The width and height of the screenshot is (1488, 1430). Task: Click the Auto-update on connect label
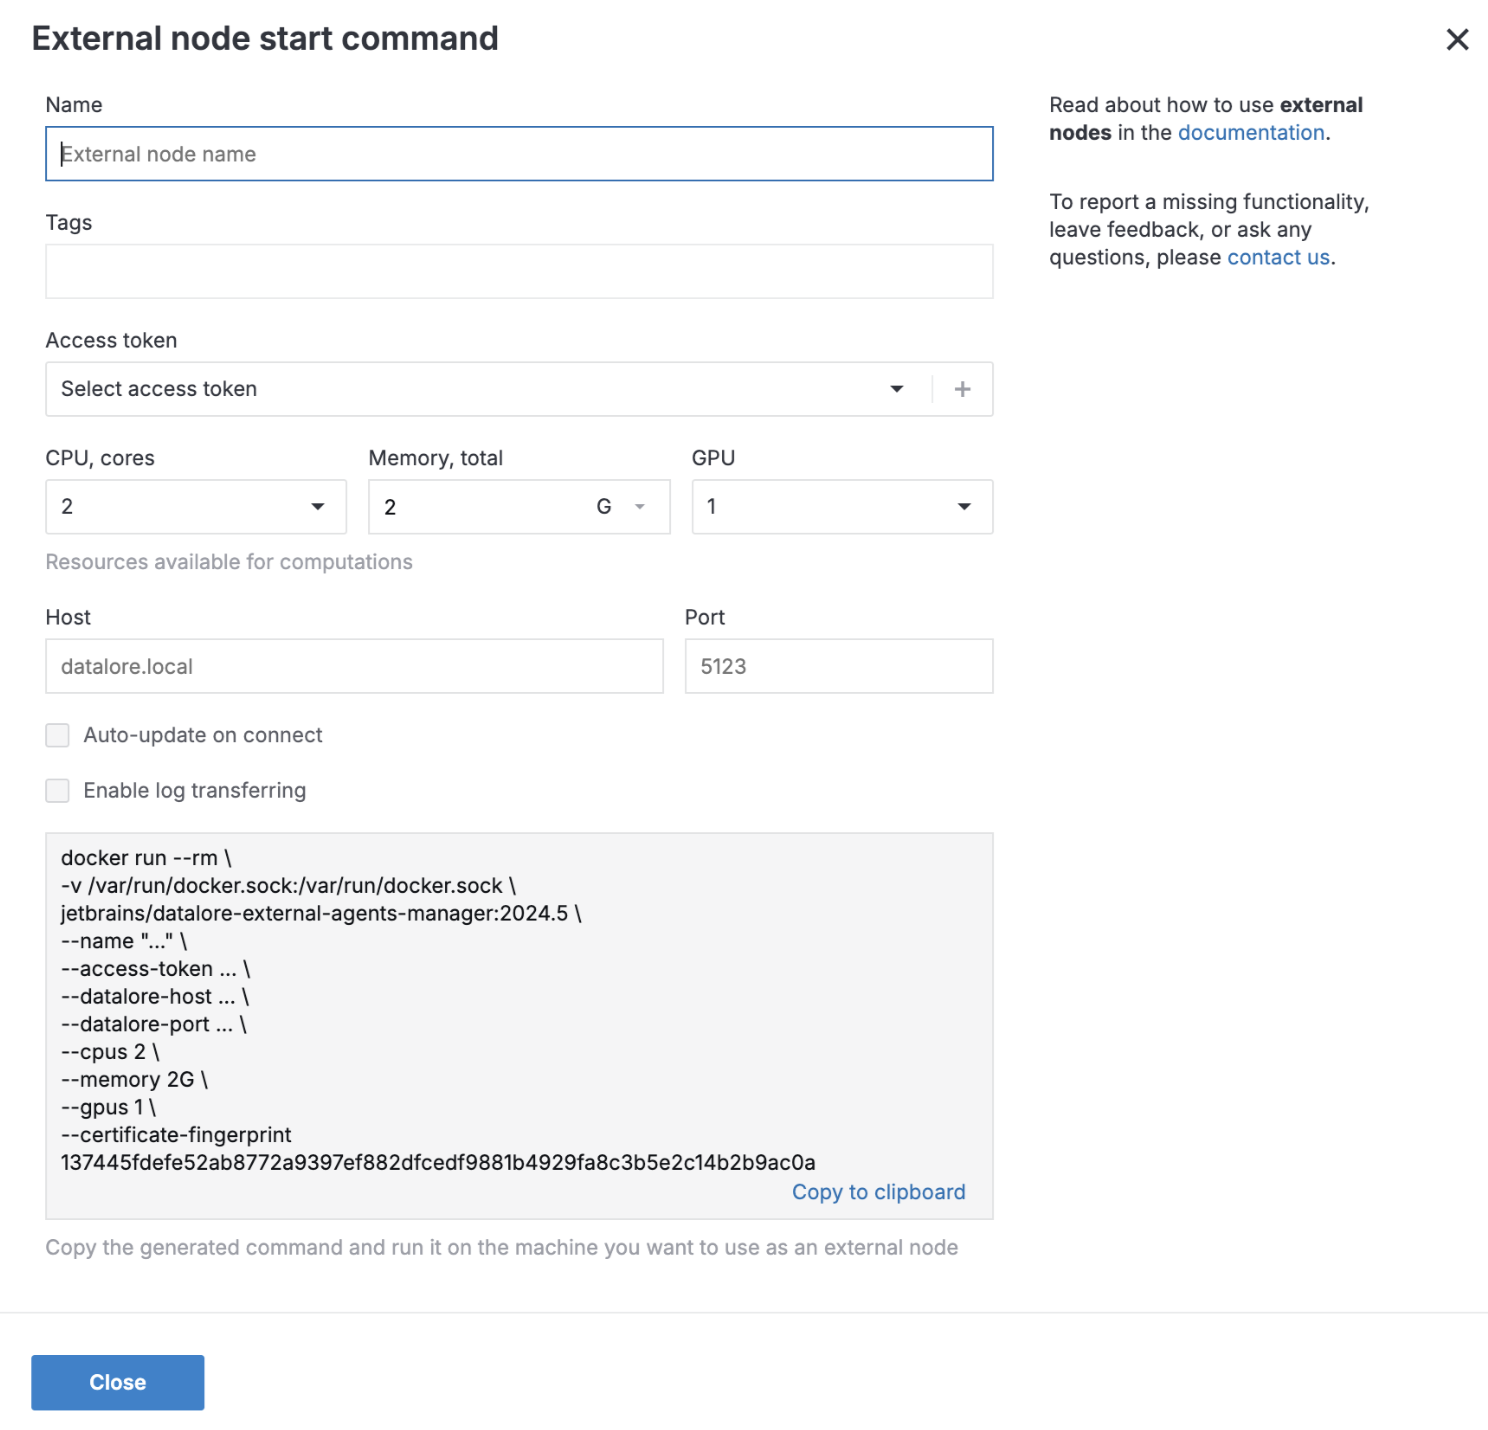coord(203,736)
